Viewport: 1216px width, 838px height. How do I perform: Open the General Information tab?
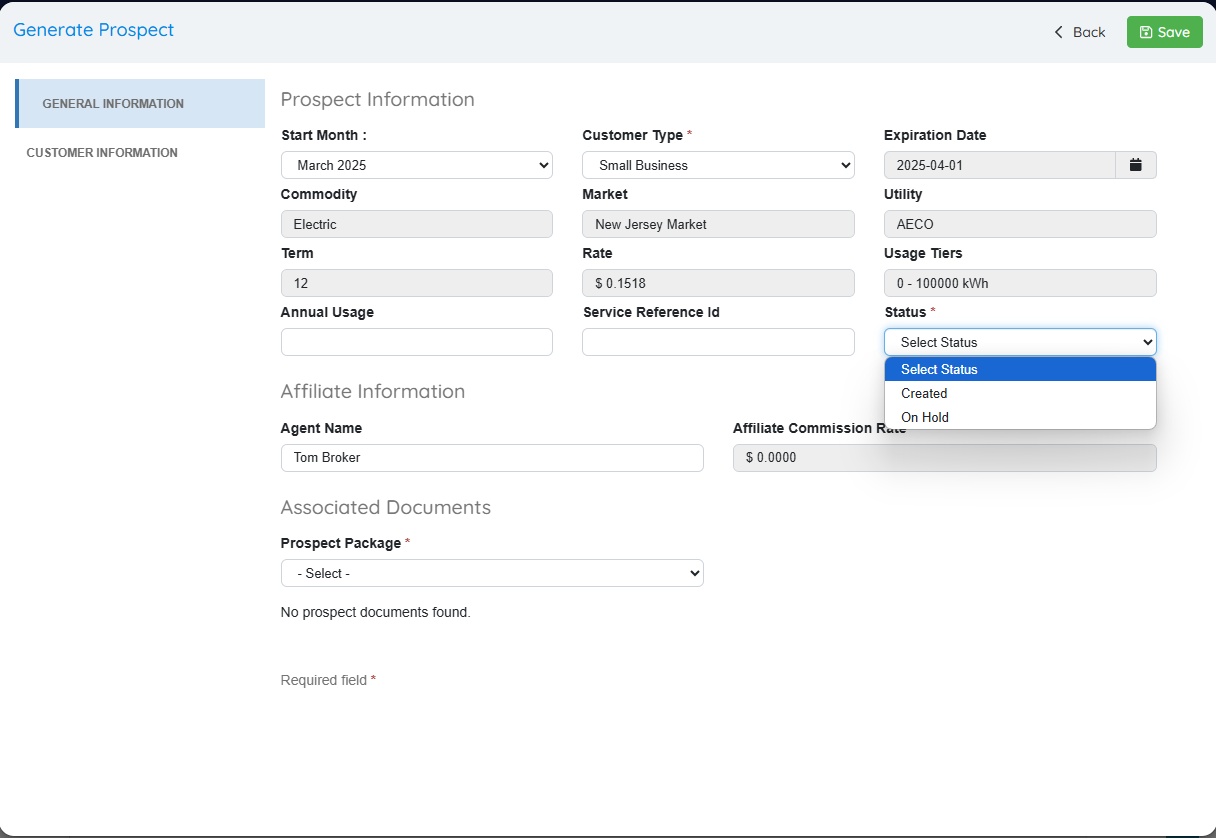point(140,104)
